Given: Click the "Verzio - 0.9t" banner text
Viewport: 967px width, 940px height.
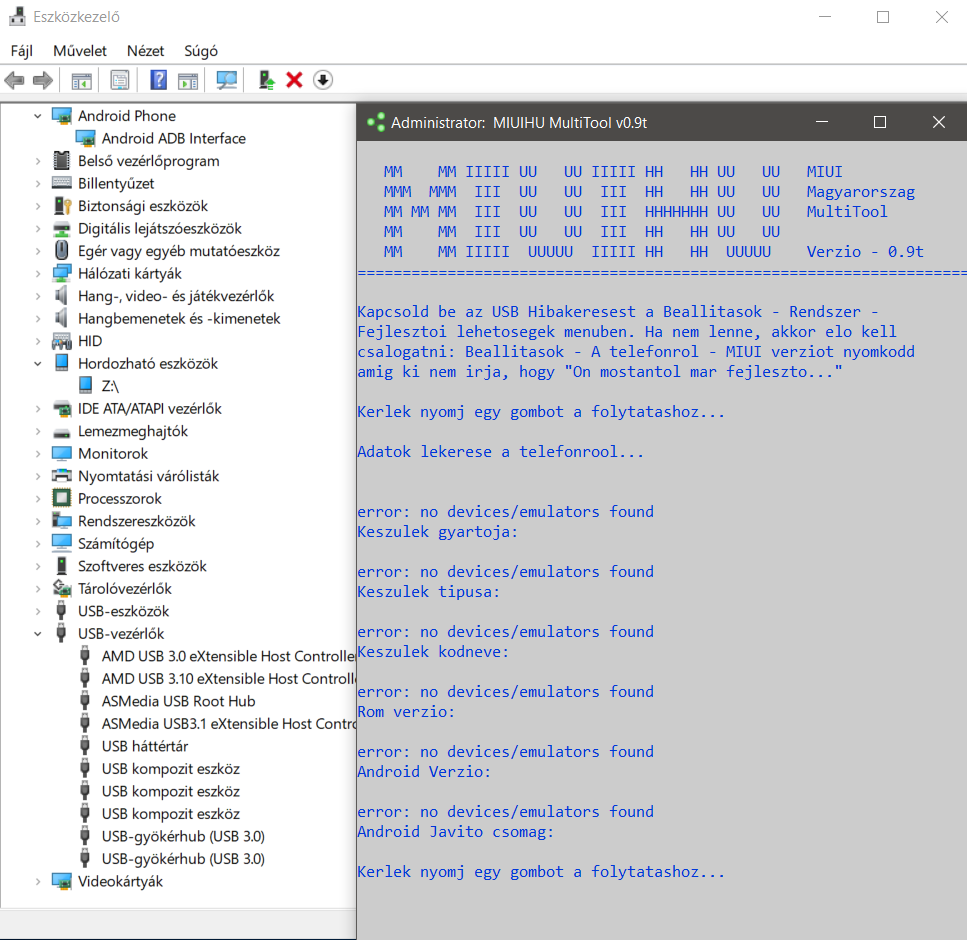Looking at the screenshot, I should 865,252.
